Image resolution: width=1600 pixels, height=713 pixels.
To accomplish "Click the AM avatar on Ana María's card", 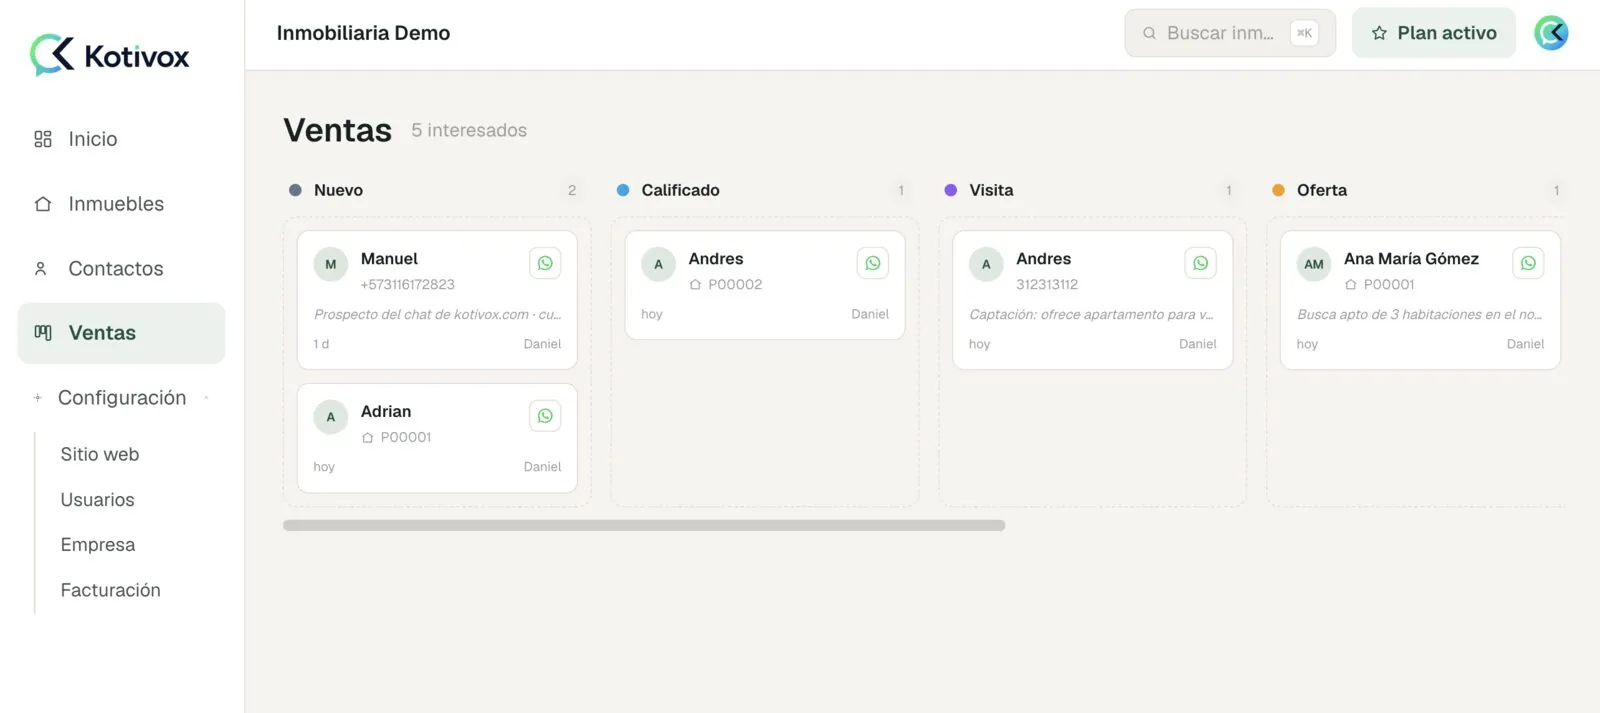I will click(x=1314, y=264).
